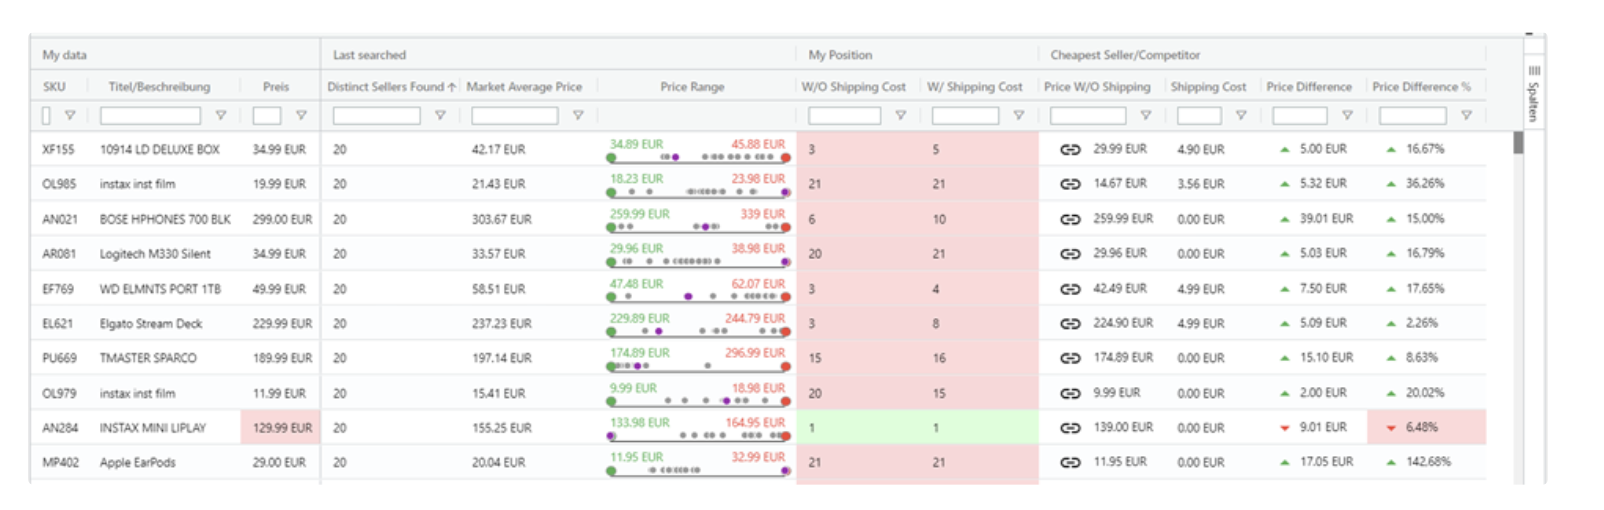Image resolution: width=1604 pixels, height=510 pixels.
Task: Select the Last searched group header
Action: [369, 55]
